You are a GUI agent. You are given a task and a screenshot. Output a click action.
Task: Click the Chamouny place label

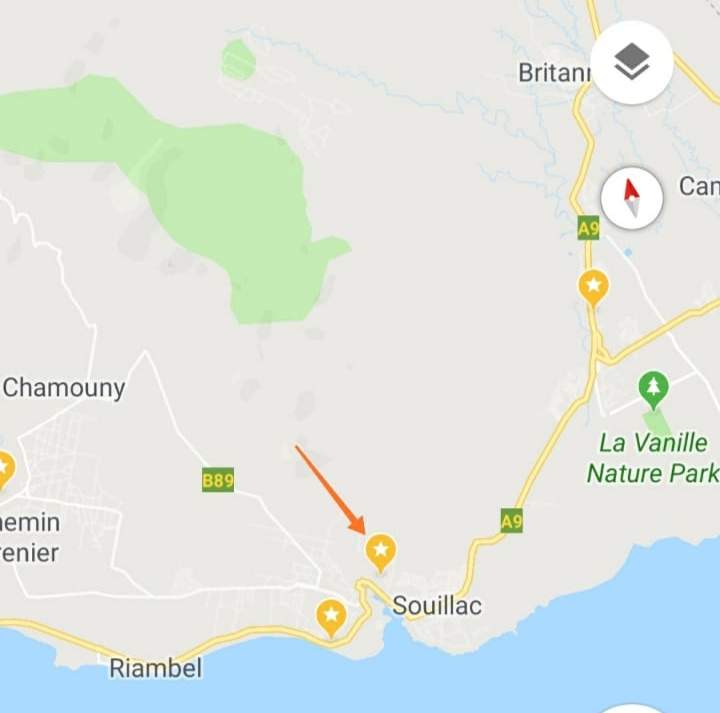click(64, 388)
